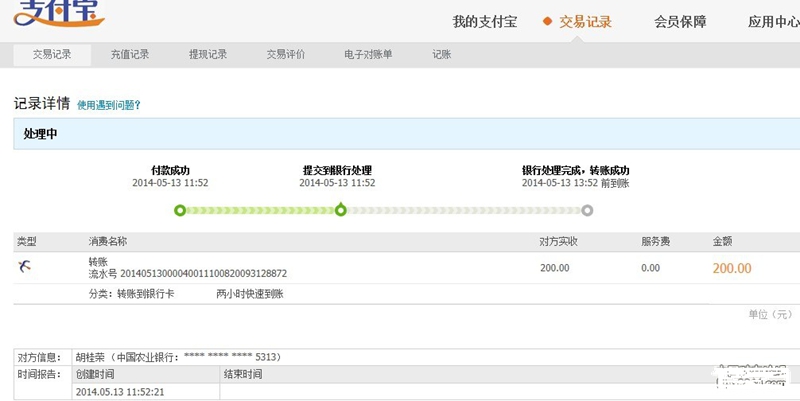Switch to the 交易评价 sub-tab
800x401 pixels.
coord(286,55)
